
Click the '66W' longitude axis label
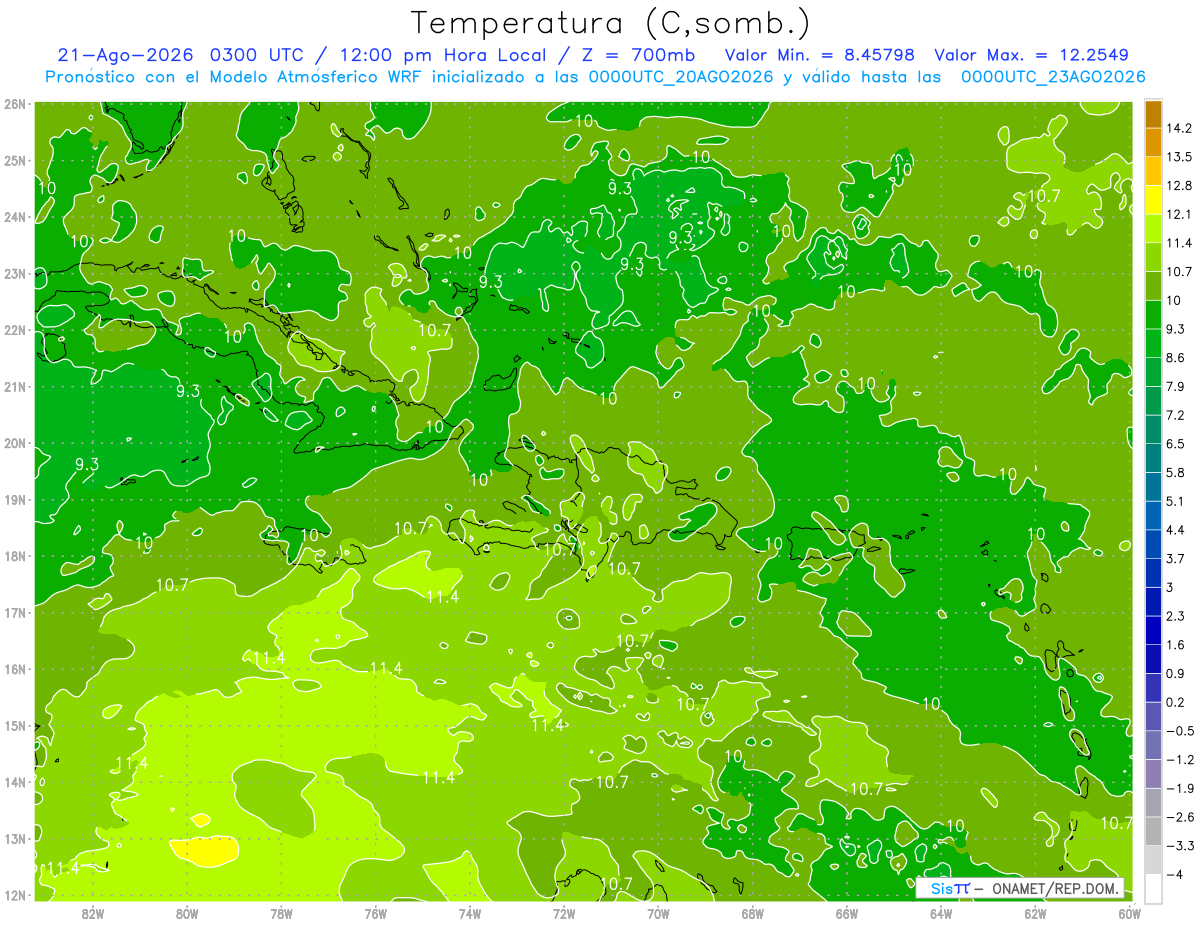coord(847,913)
